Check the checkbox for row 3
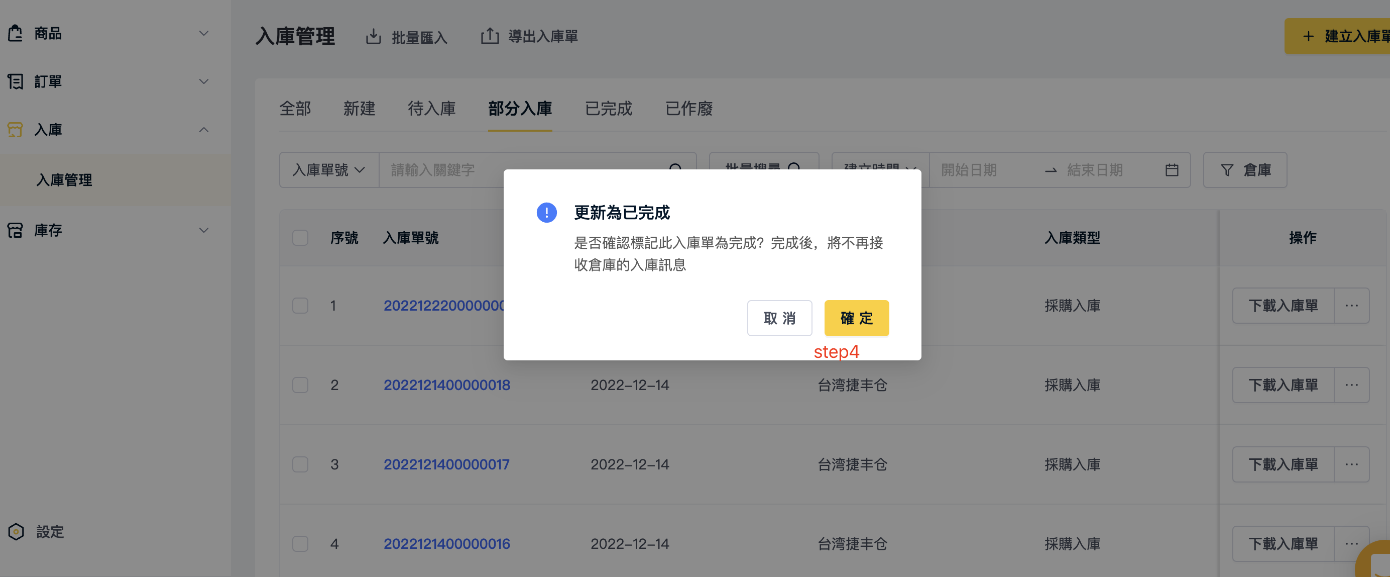This screenshot has height=578, width=1390. click(x=300, y=464)
